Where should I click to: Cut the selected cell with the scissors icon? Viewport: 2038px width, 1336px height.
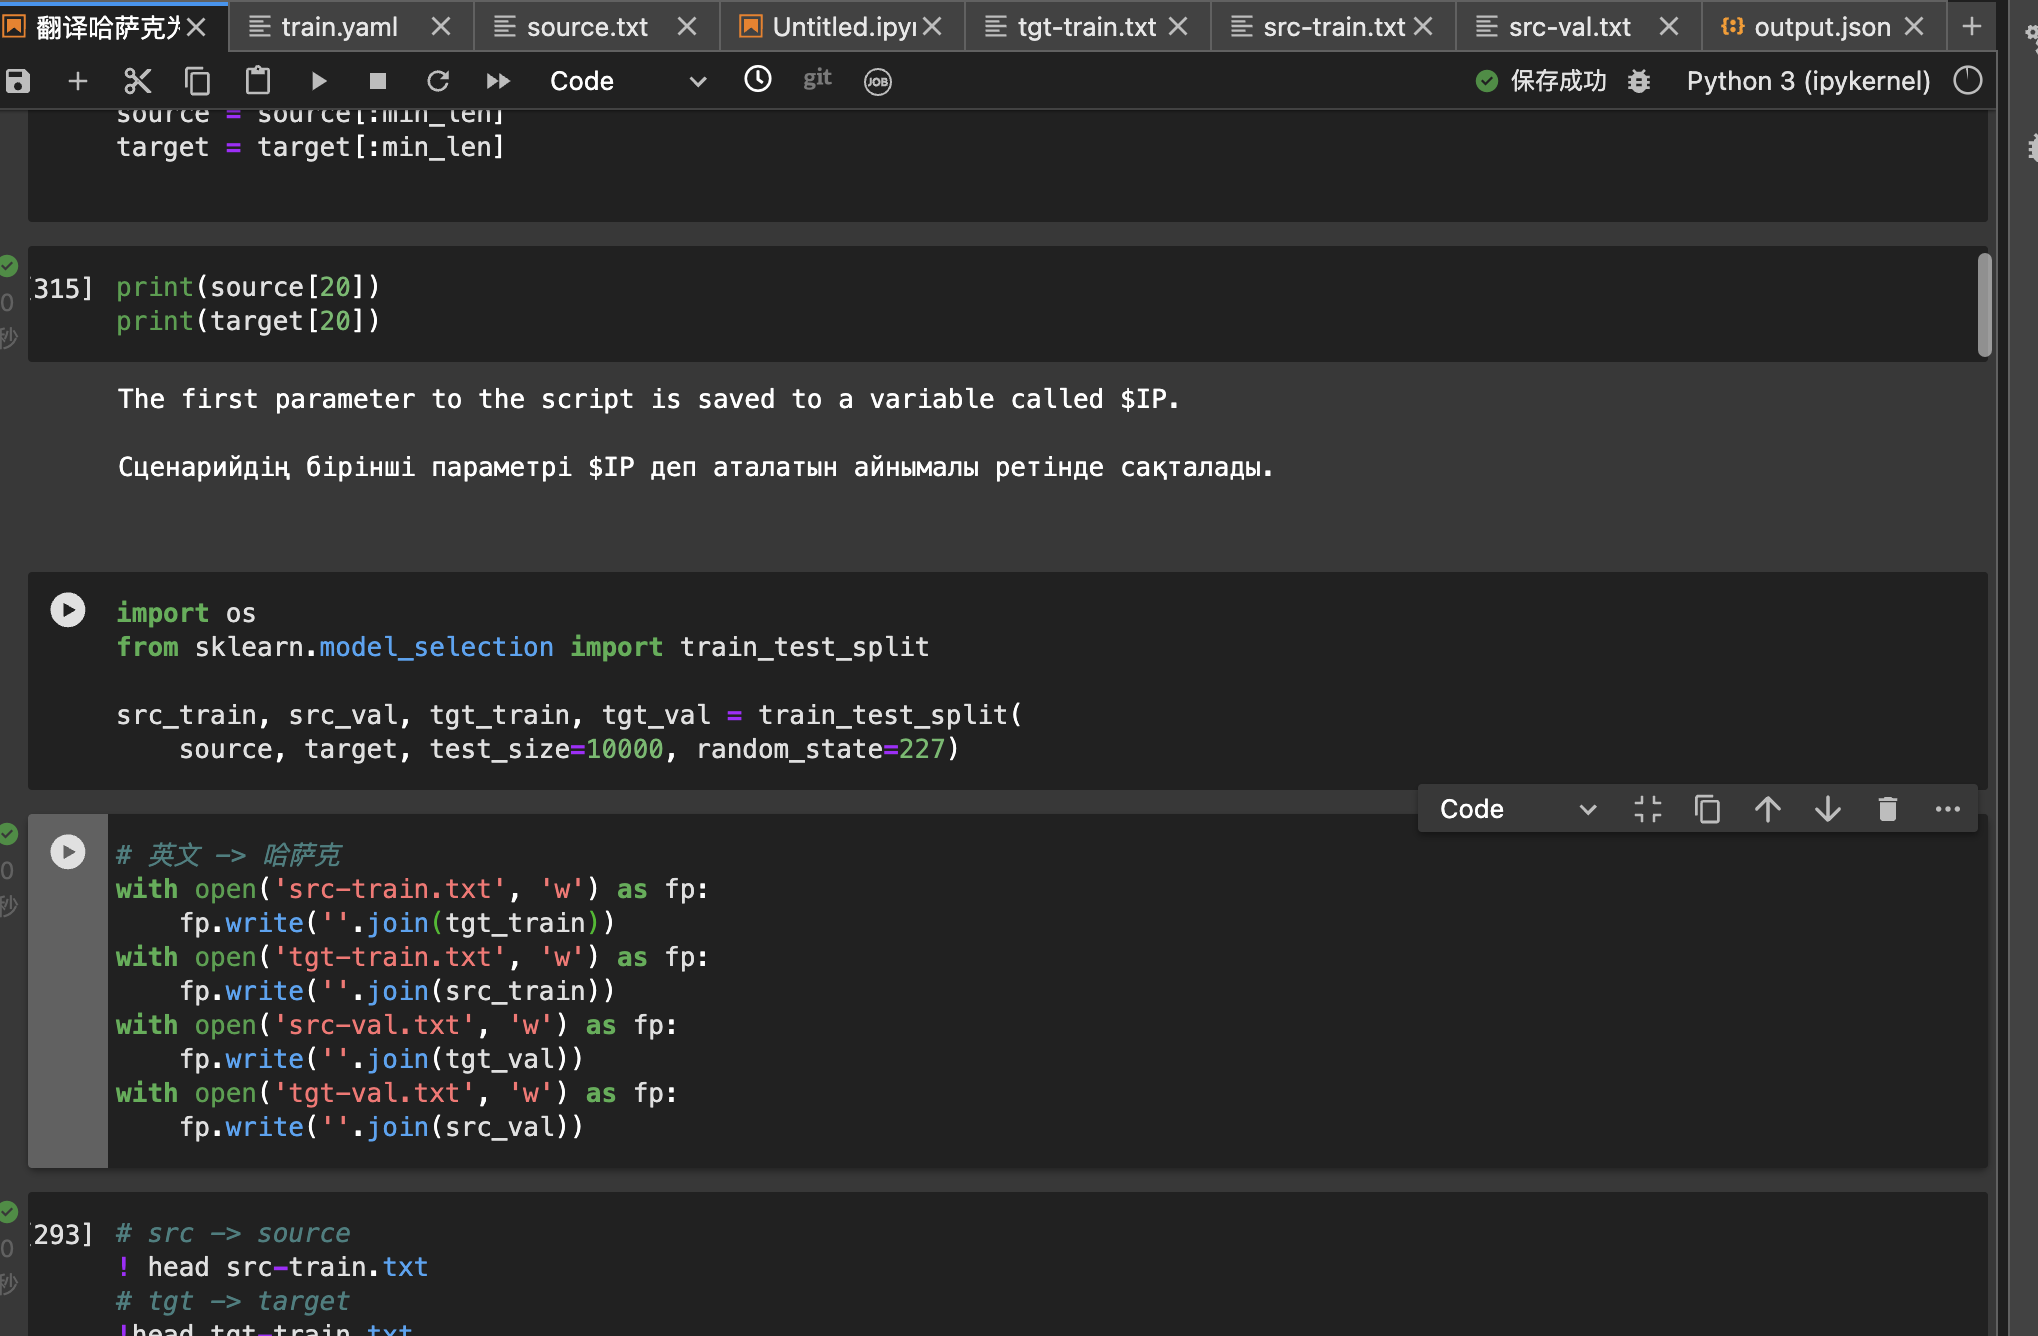pos(137,81)
